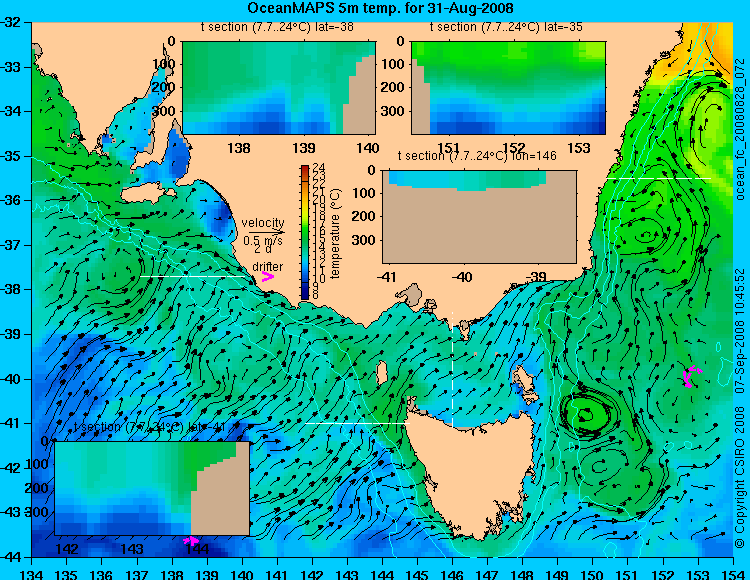750x580 pixels.
Task: Click the magenta drifter marker below lat=-41 inset
Action: coord(191,541)
